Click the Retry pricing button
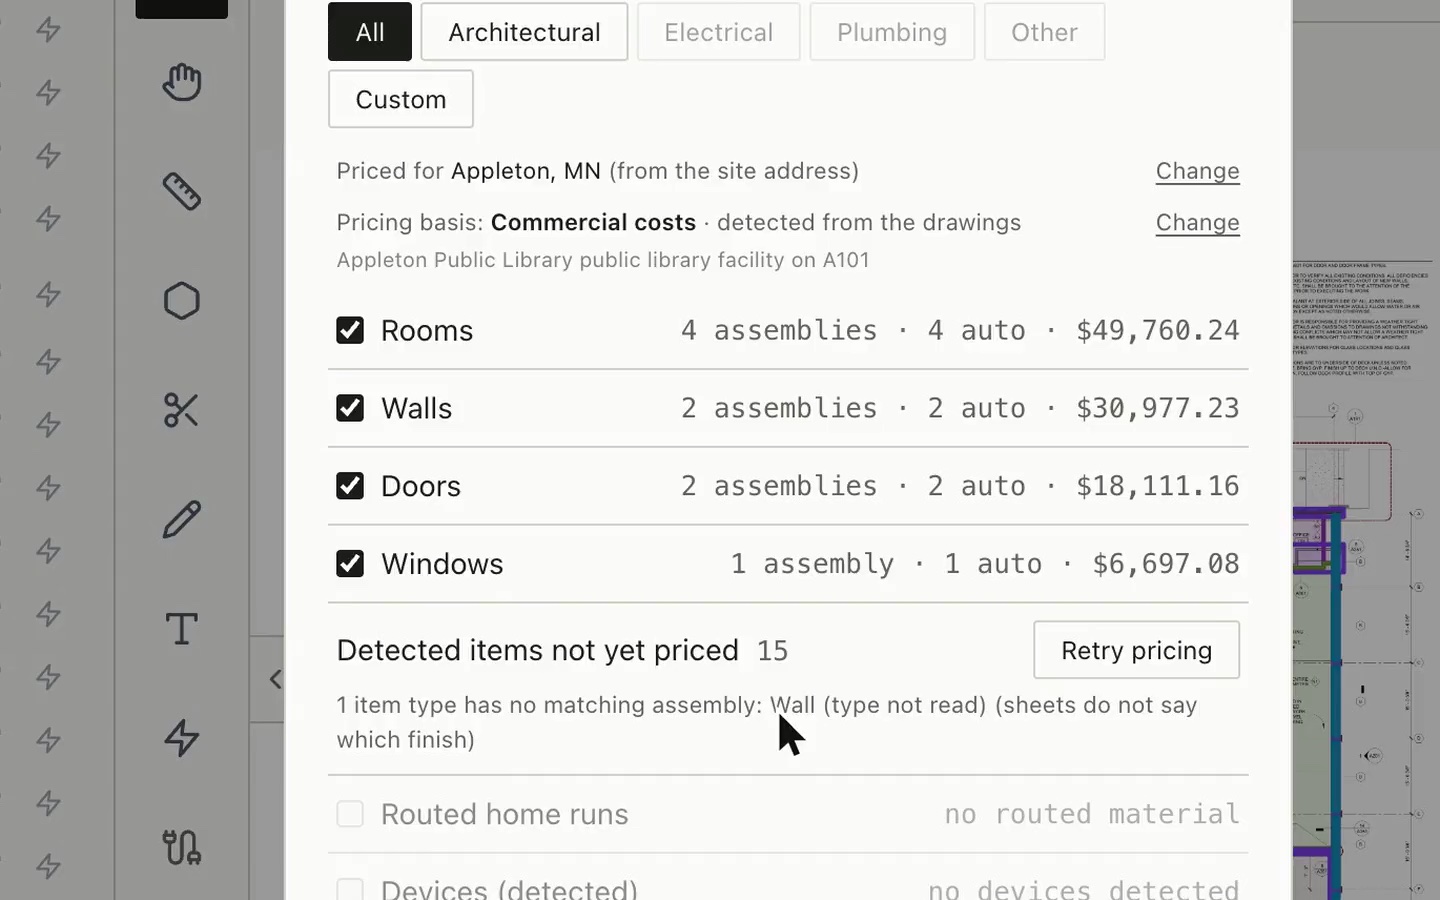The image size is (1440, 900). point(1136,650)
